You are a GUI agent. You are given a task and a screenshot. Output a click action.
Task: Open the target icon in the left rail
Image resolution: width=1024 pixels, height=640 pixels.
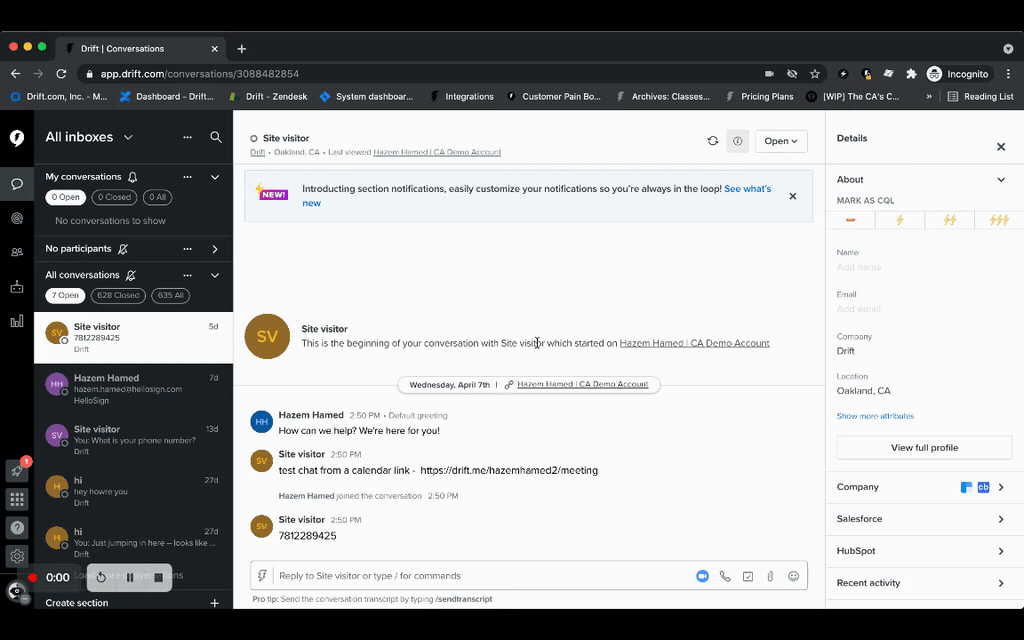17,218
